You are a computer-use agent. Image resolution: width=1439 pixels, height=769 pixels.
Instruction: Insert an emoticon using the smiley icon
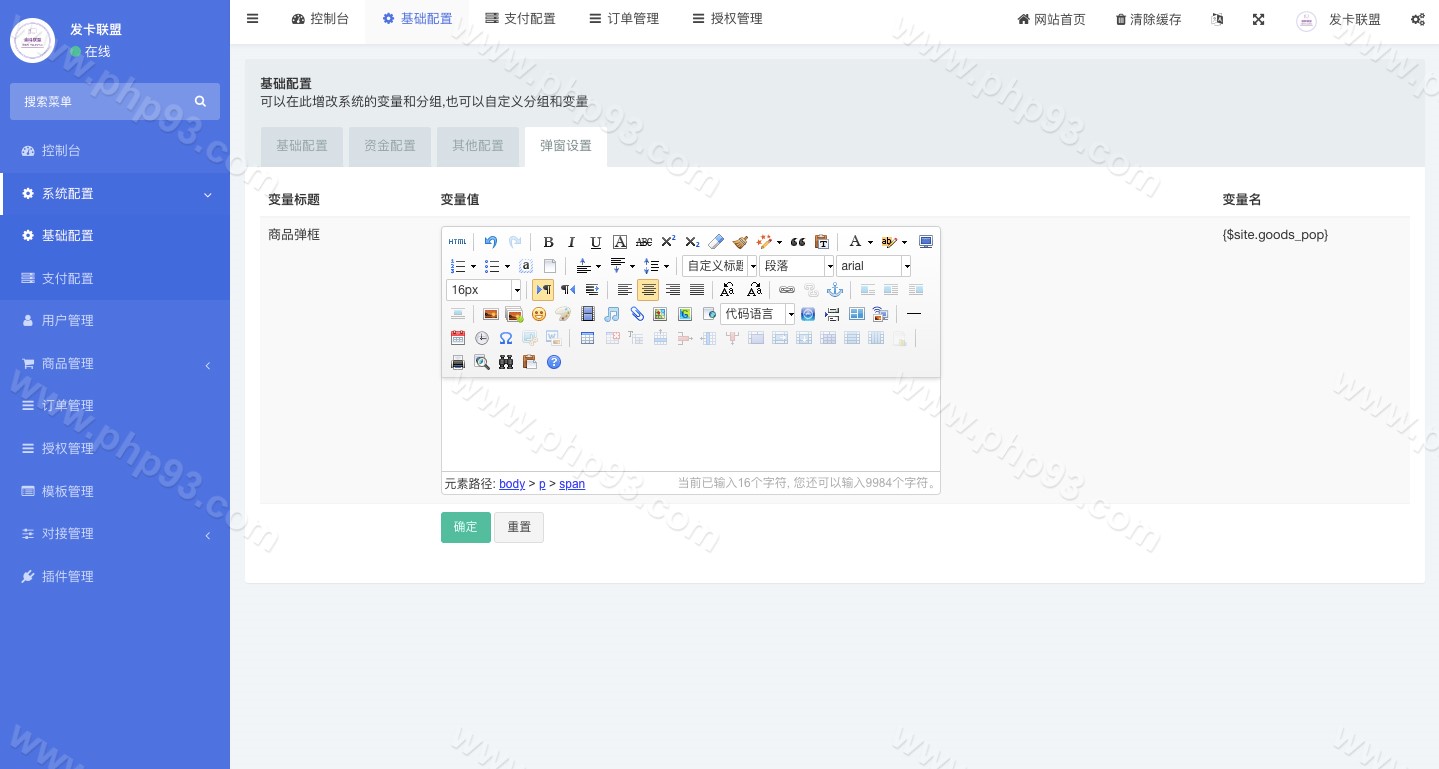coord(539,314)
